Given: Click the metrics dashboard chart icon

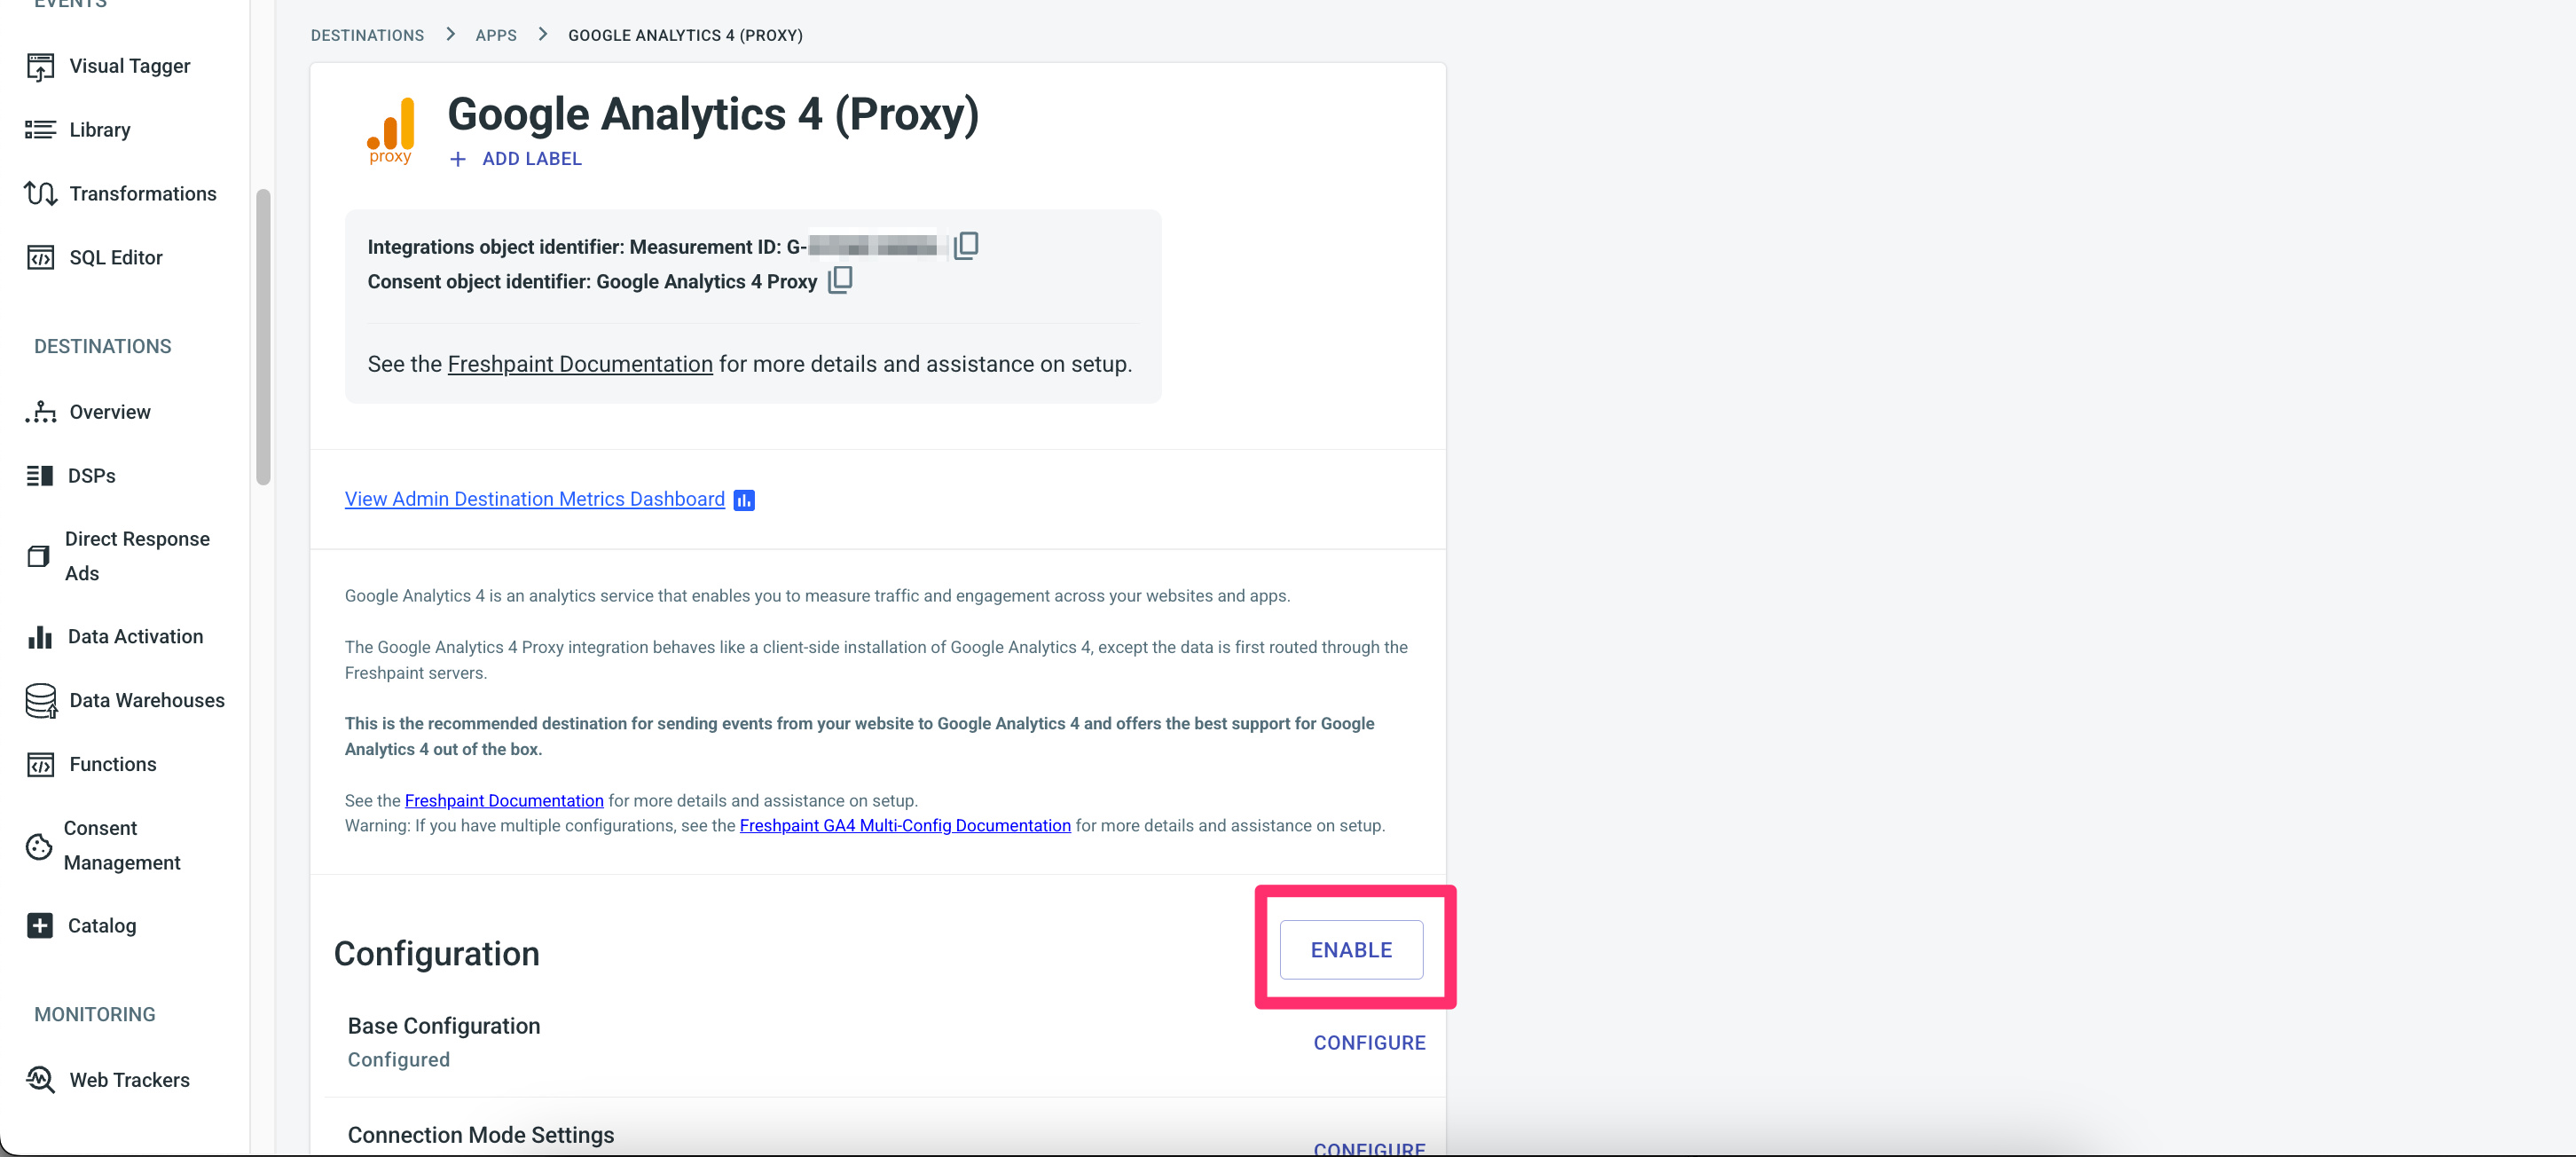Looking at the screenshot, I should (x=744, y=500).
